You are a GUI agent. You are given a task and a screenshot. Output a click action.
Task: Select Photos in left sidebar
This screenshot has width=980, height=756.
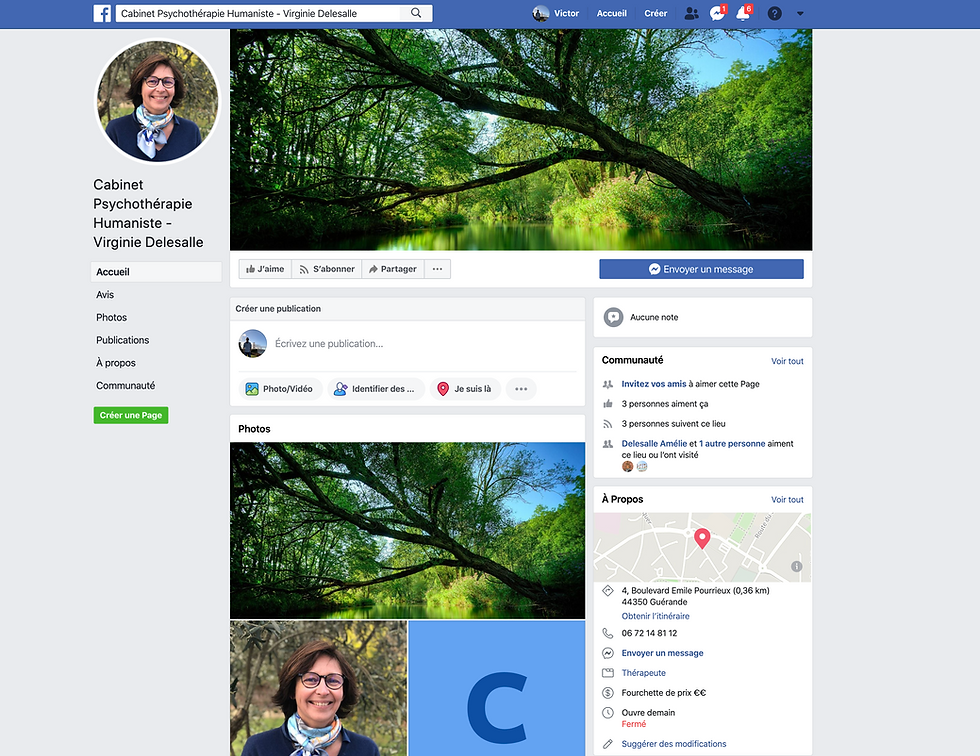point(111,317)
